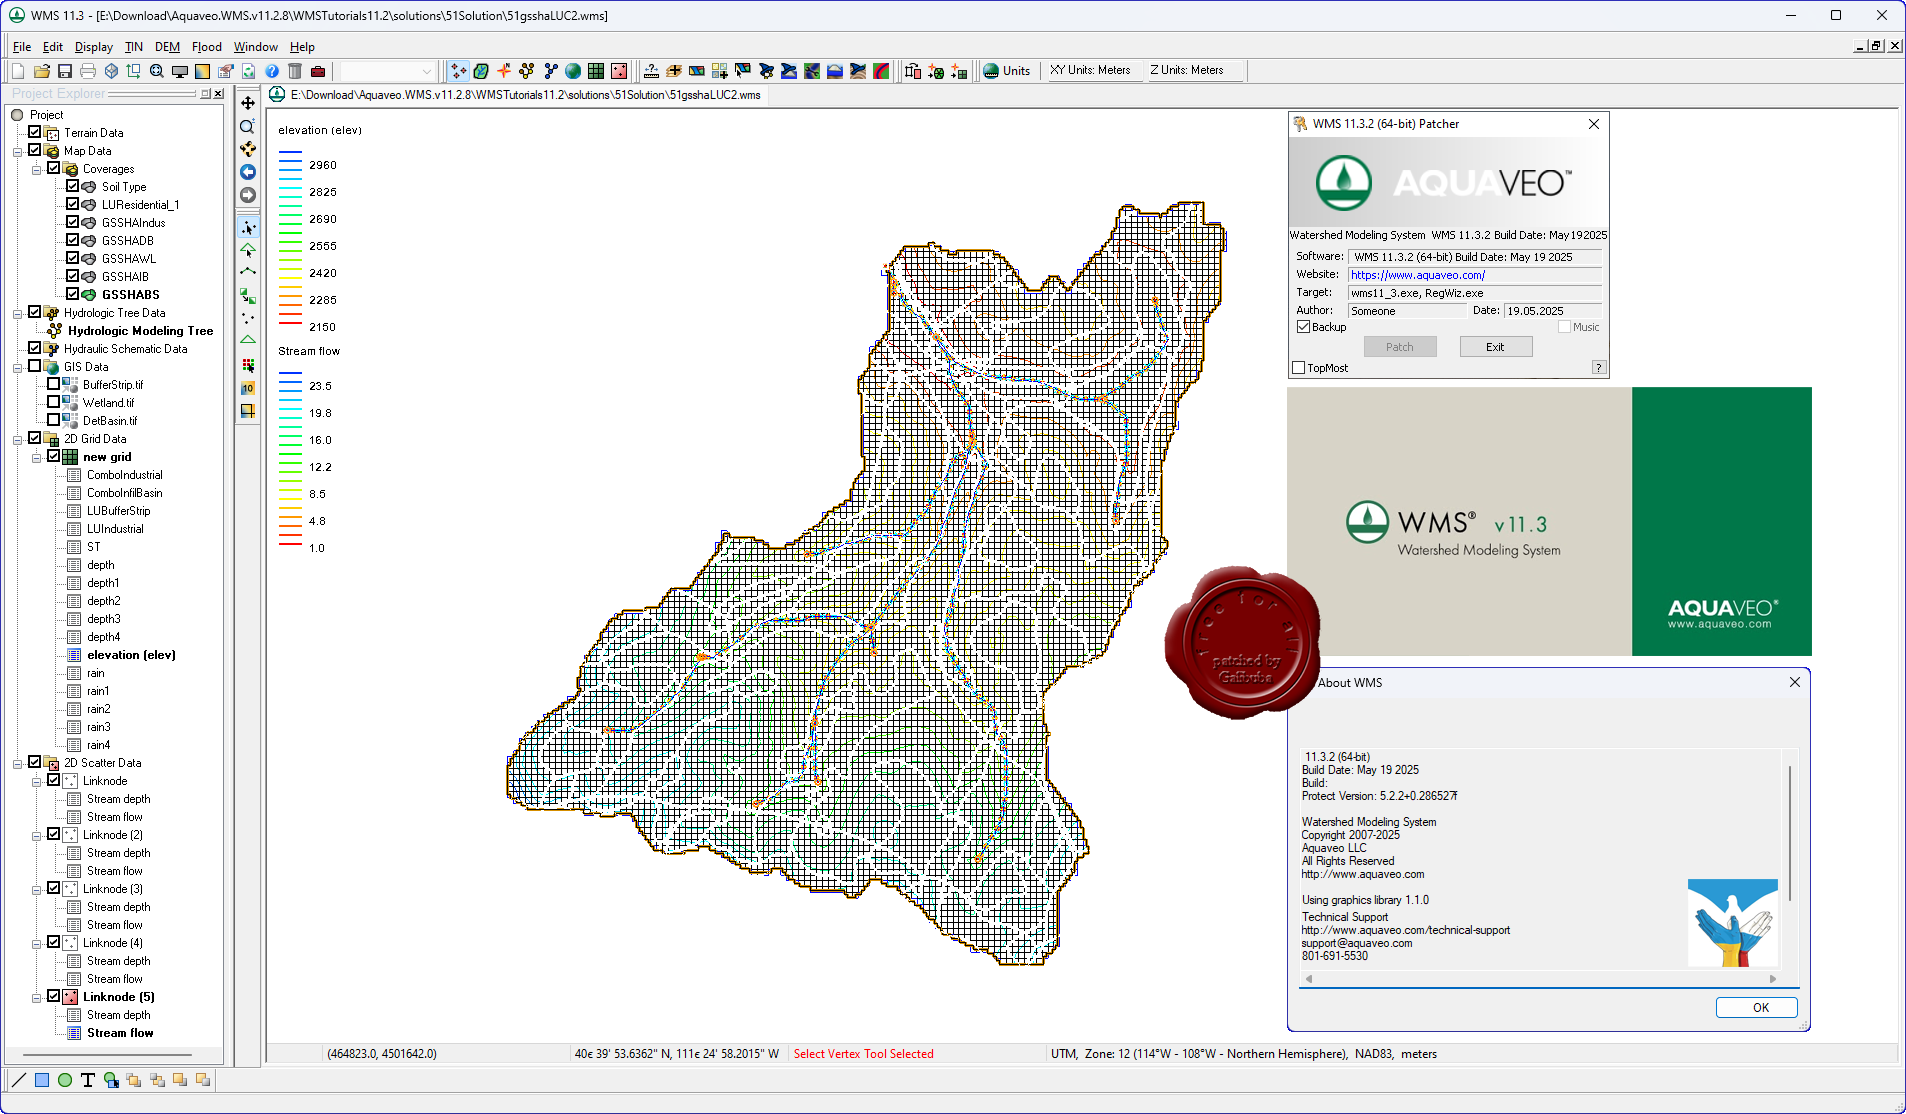Uncheck the Soil Type coverage checkbox
The width and height of the screenshot is (1906, 1114).
pos(73,186)
